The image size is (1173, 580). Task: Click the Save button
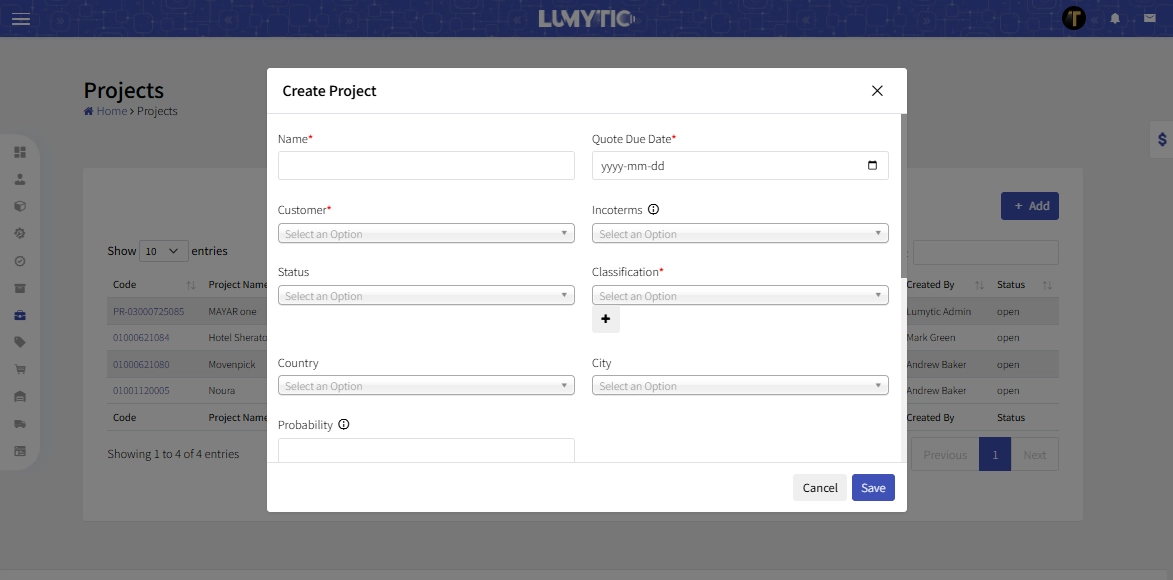point(872,488)
